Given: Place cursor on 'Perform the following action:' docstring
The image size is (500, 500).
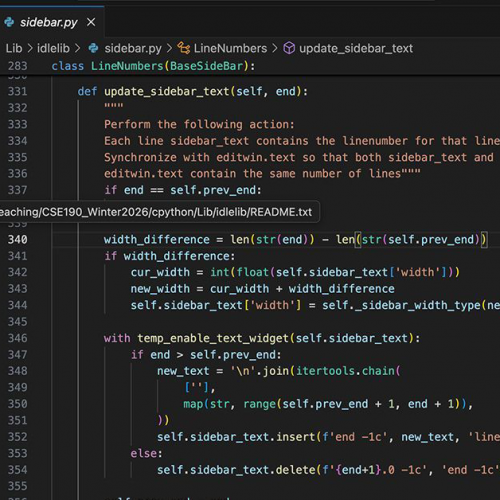Looking at the screenshot, I should [199, 124].
